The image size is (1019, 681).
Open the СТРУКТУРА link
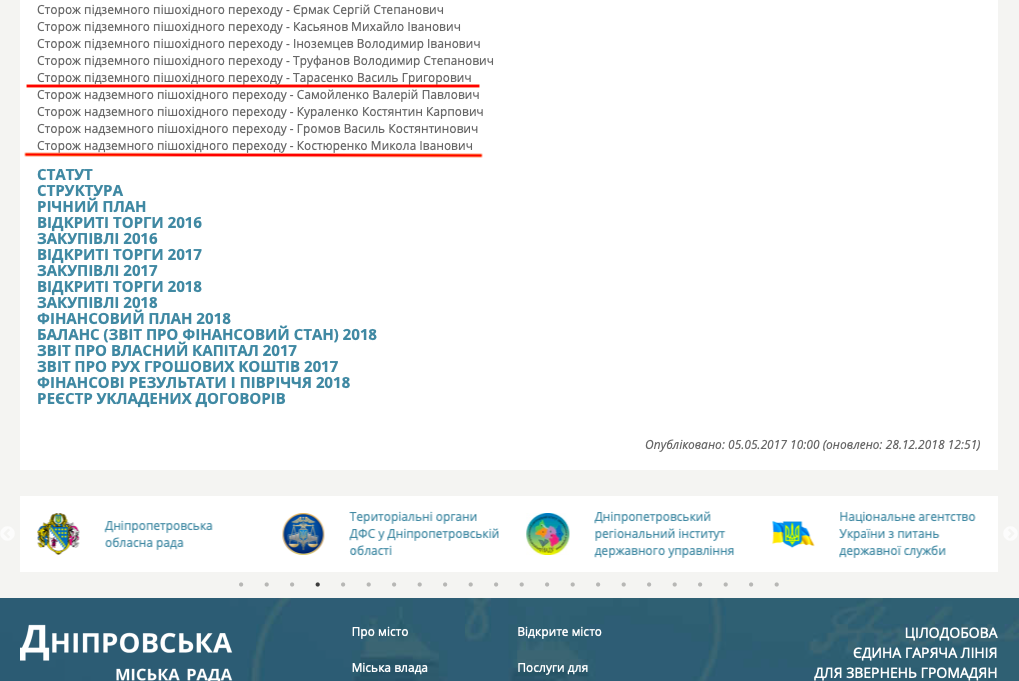point(80,191)
